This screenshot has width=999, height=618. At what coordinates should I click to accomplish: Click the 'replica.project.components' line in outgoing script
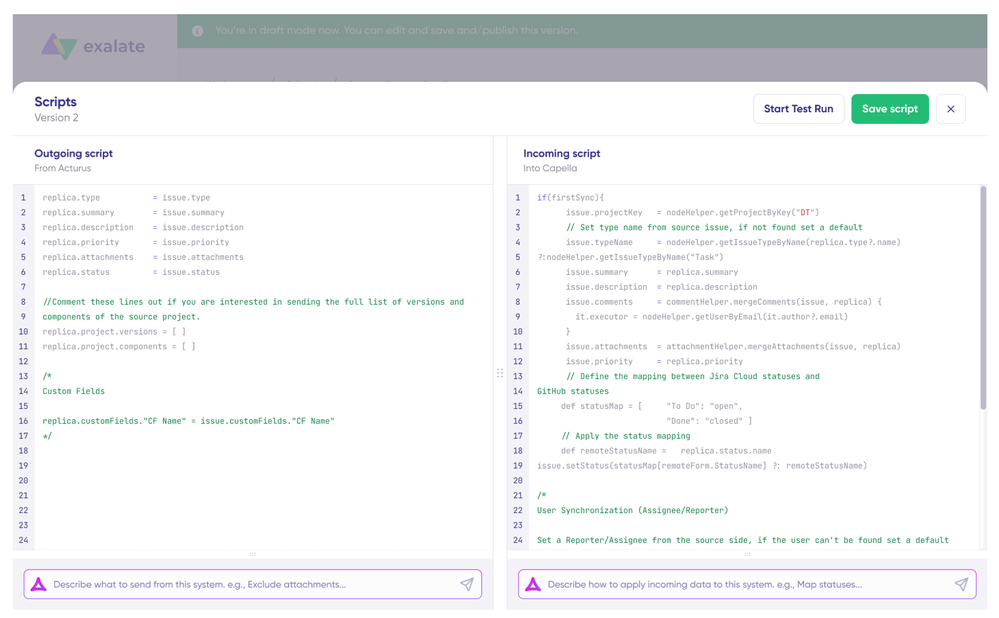118,347
